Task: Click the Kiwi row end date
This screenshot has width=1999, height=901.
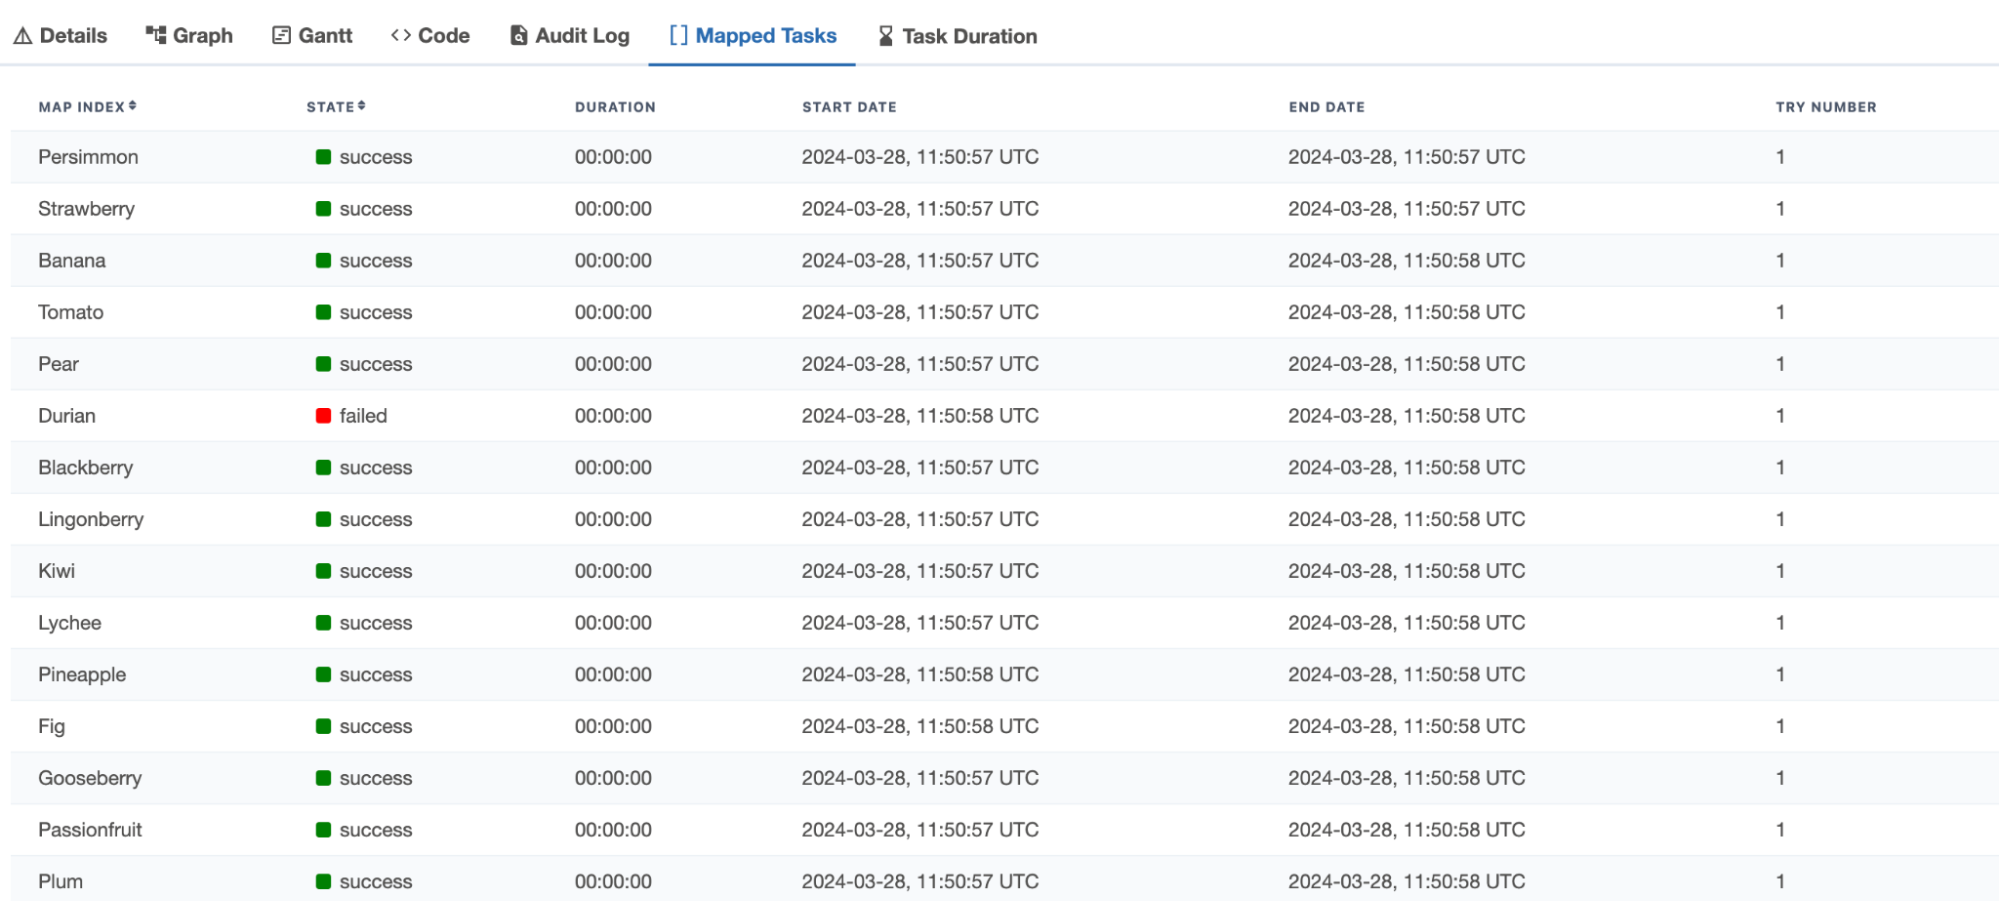Action: click(1406, 571)
